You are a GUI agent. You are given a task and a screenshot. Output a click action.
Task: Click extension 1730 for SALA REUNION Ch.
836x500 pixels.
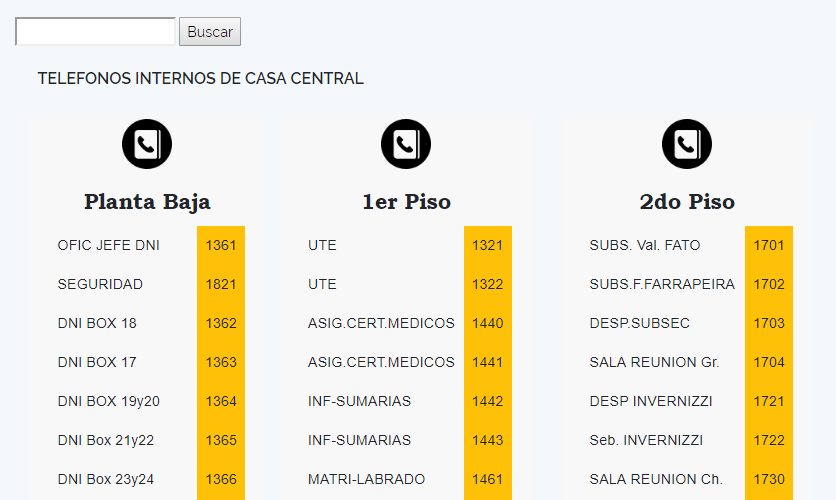(x=769, y=479)
